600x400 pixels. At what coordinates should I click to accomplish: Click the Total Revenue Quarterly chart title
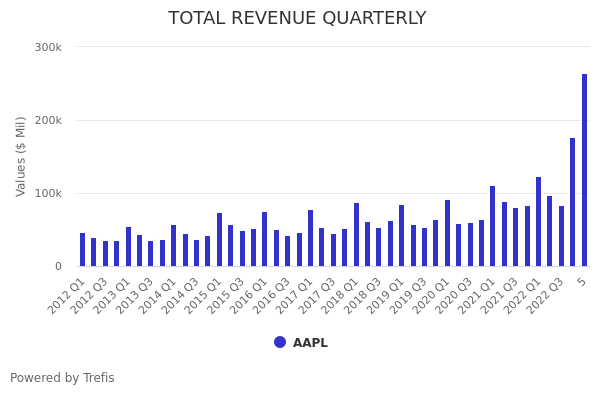pyautogui.click(x=297, y=19)
